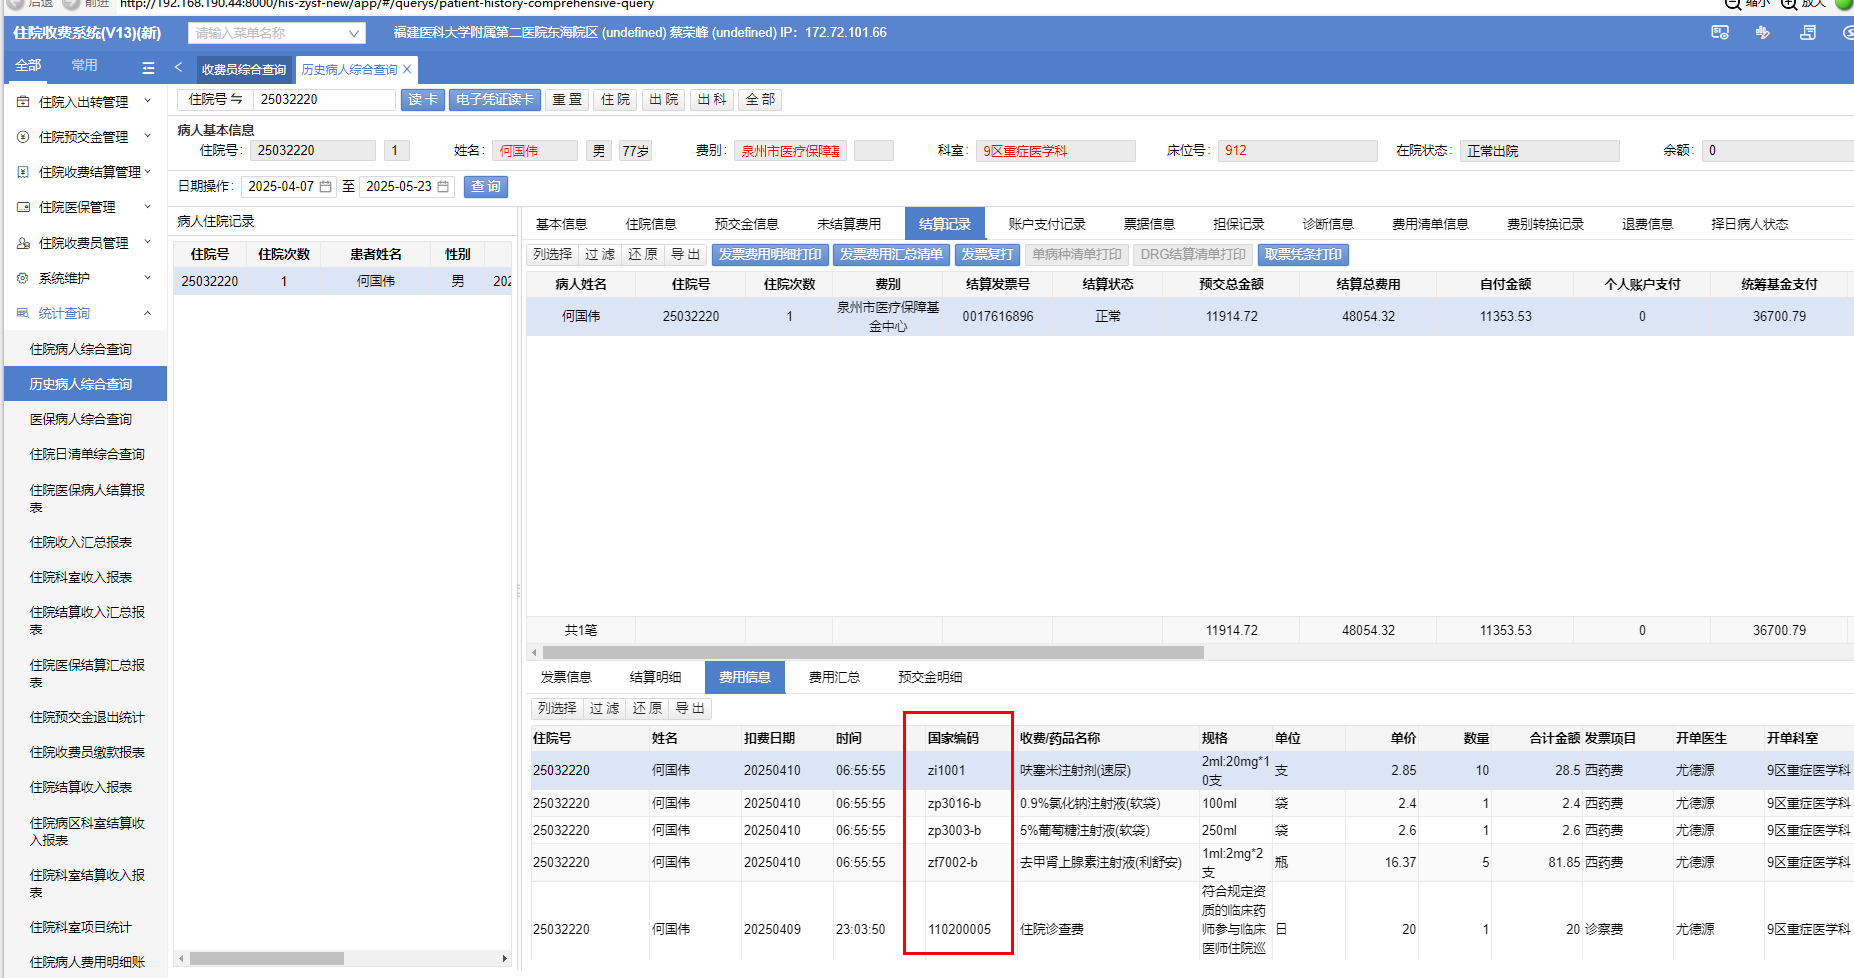Switch to the 费用汇总 tab

pos(834,677)
